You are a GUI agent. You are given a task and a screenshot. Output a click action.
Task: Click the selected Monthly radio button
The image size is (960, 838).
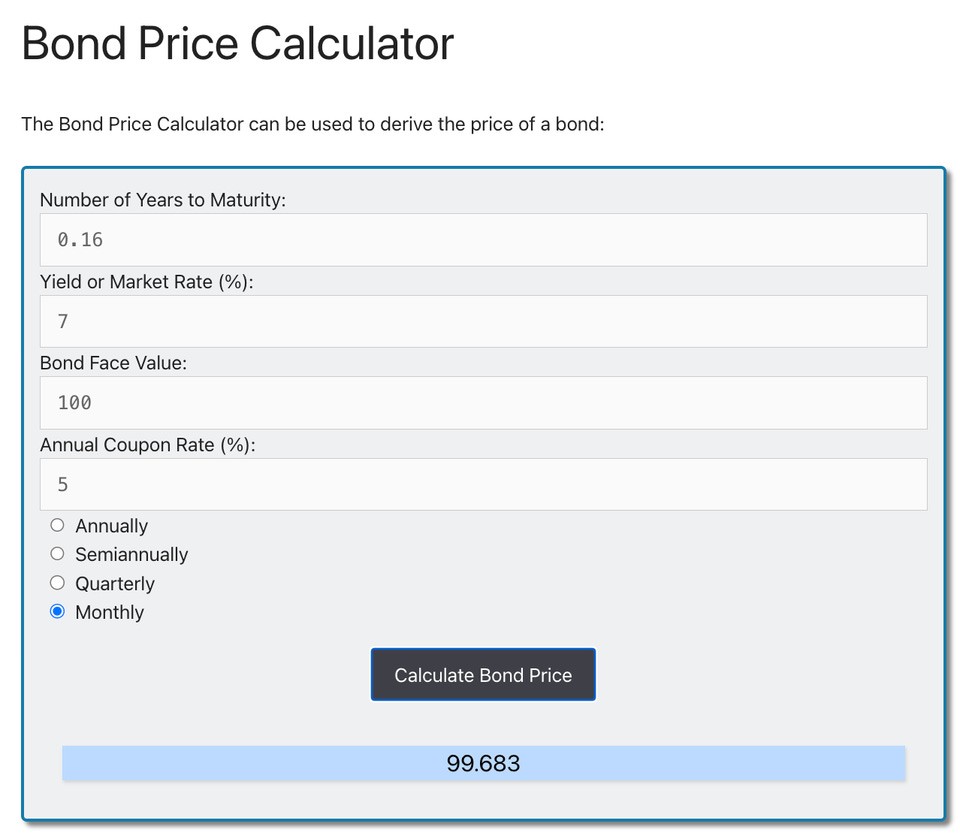click(57, 611)
